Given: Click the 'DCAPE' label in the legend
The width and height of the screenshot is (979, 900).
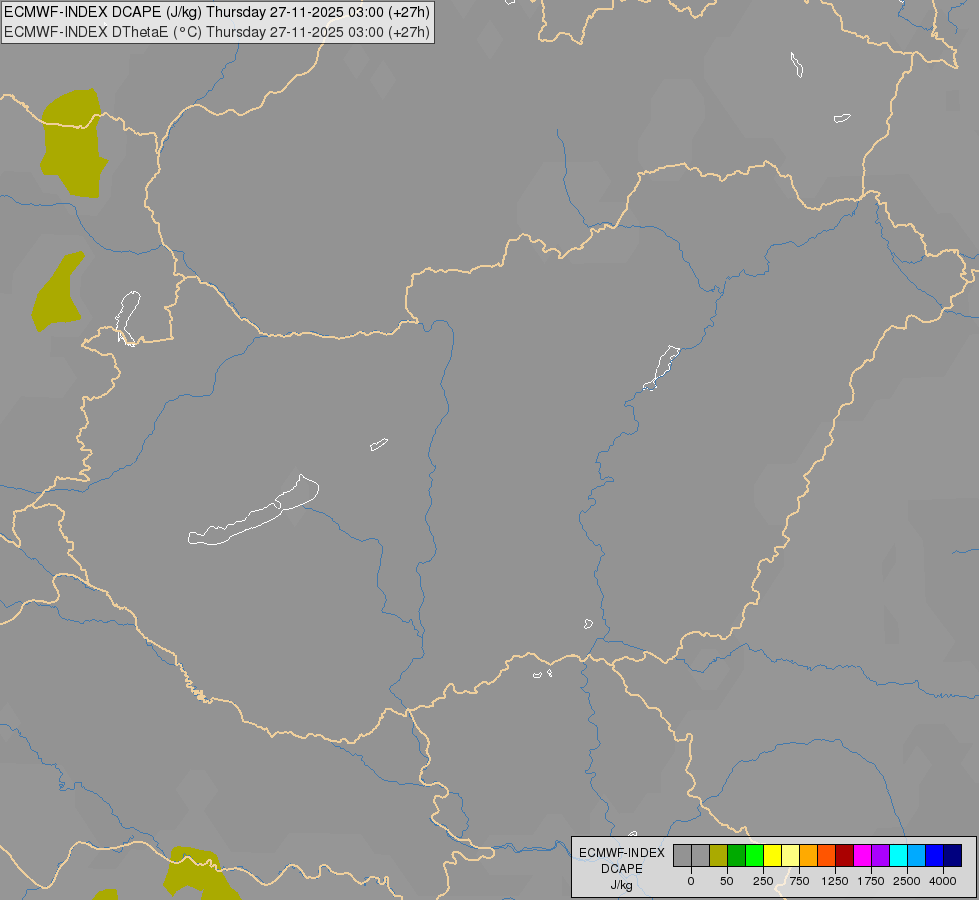Looking at the screenshot, I should pos(622,869).
